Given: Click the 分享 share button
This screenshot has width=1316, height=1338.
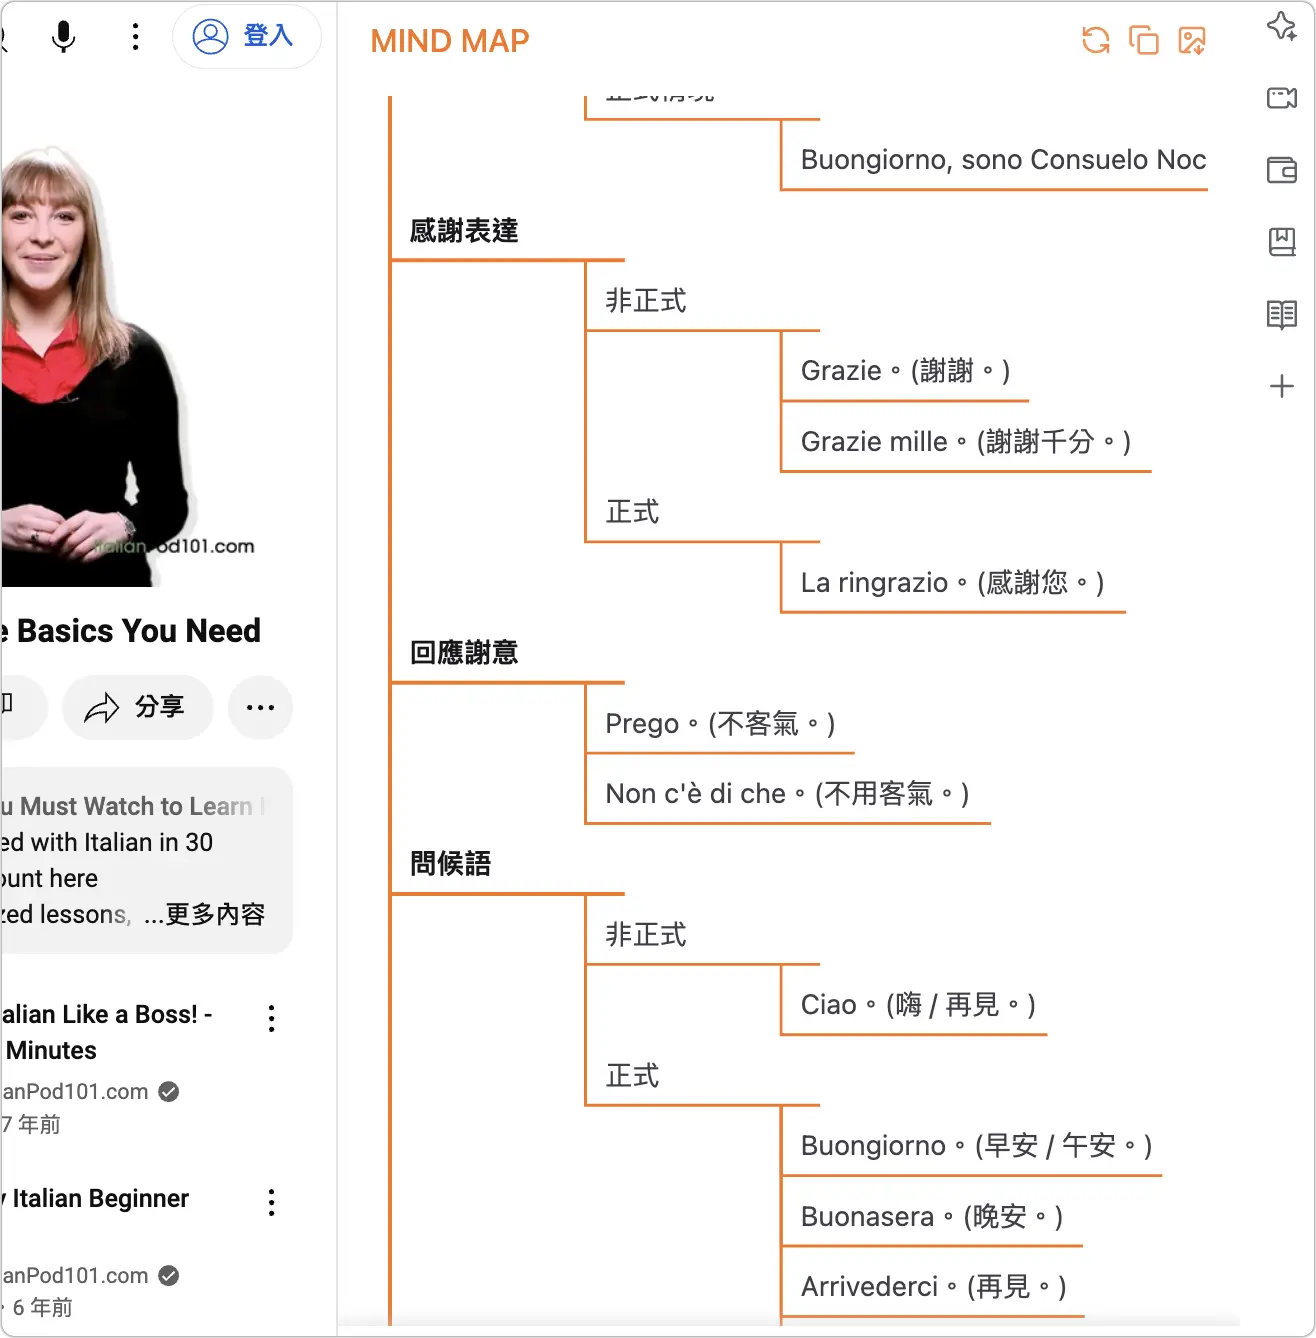Looking at the screenshot, I should (138, 707).
